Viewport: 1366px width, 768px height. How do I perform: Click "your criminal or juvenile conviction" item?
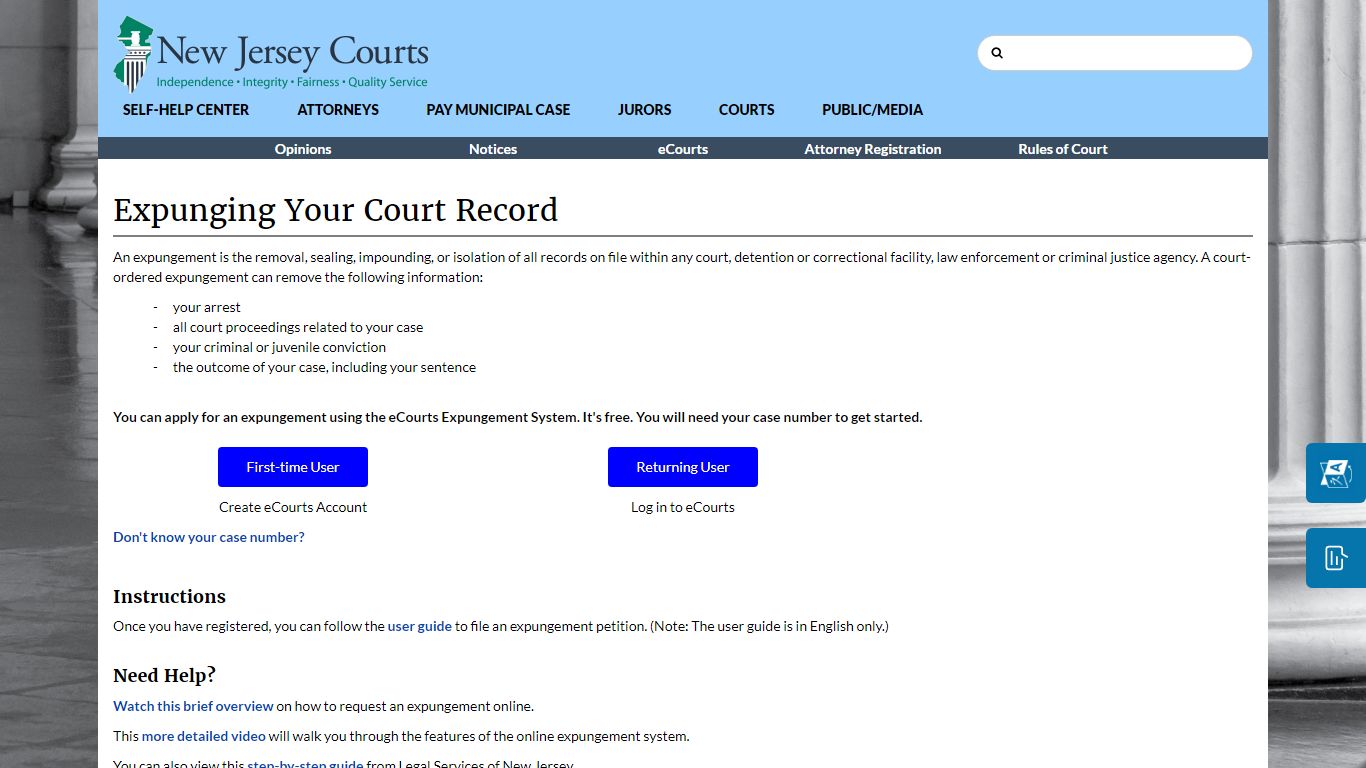pos(279,347)
